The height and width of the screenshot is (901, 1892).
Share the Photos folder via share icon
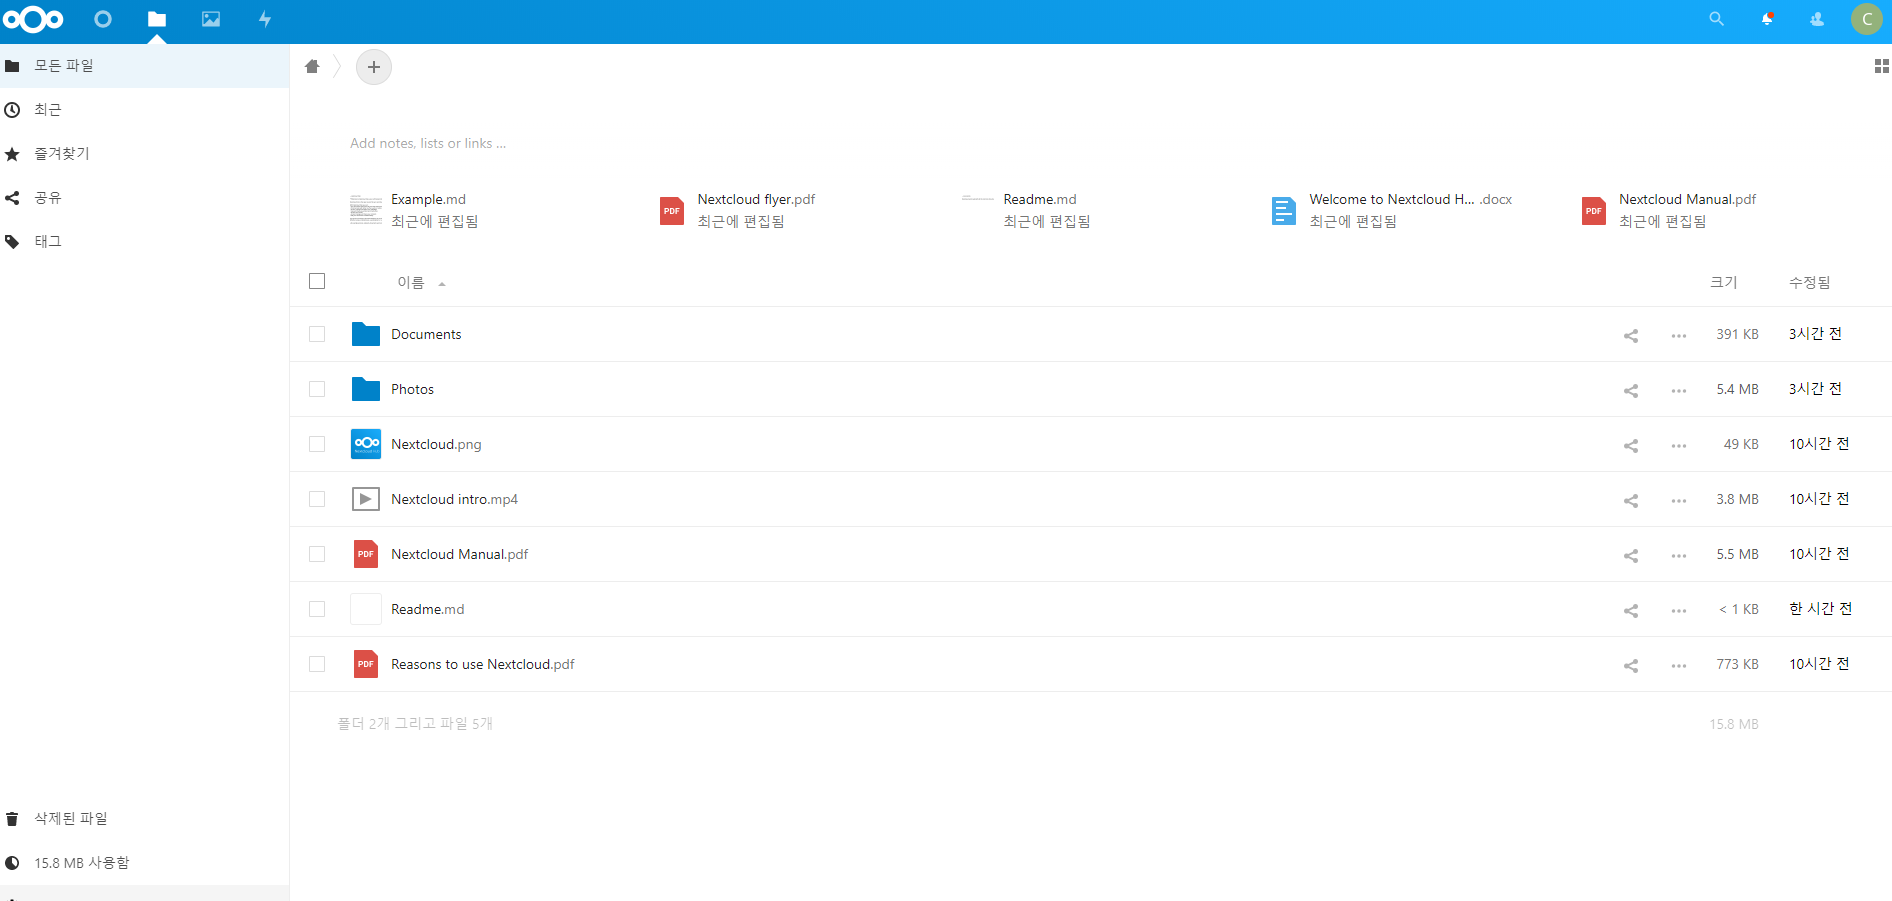1631,390
